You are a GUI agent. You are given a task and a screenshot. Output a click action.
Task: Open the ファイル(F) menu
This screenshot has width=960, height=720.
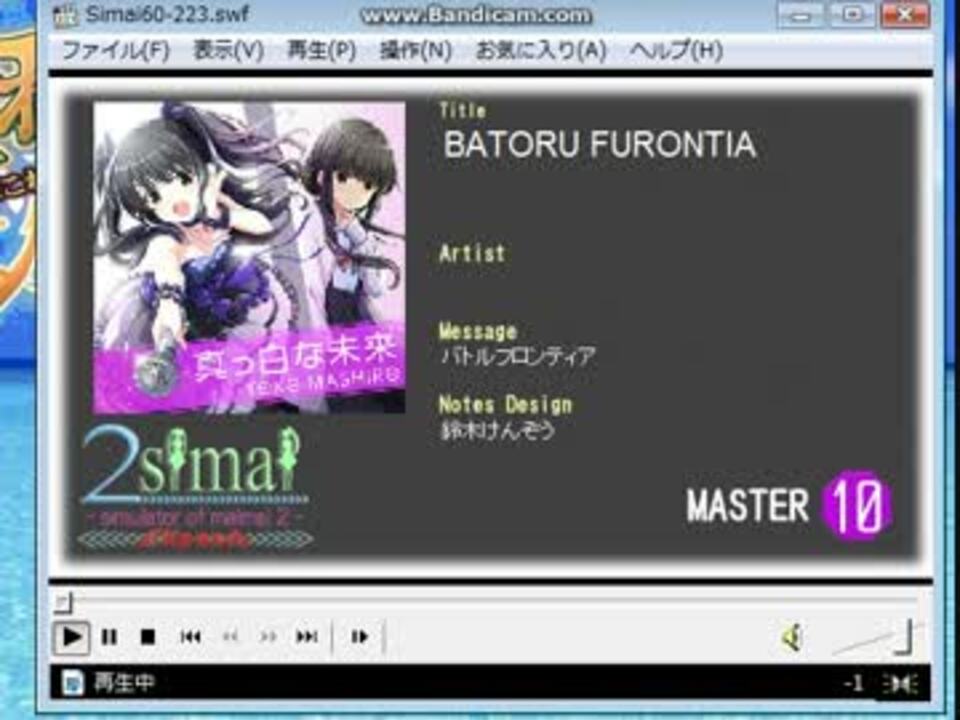click(115, 50)
